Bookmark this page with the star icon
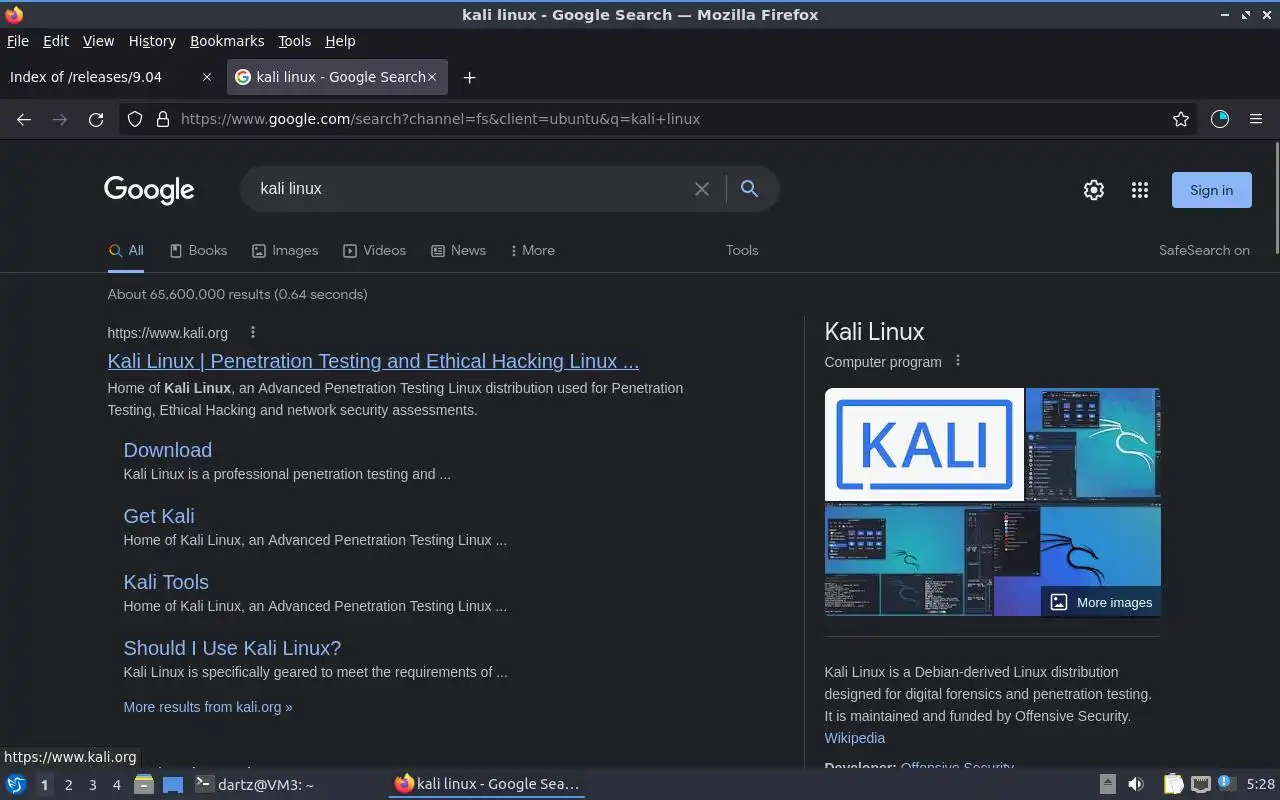The width and height of the screenshot is (1280, 800). [1181, 119]
